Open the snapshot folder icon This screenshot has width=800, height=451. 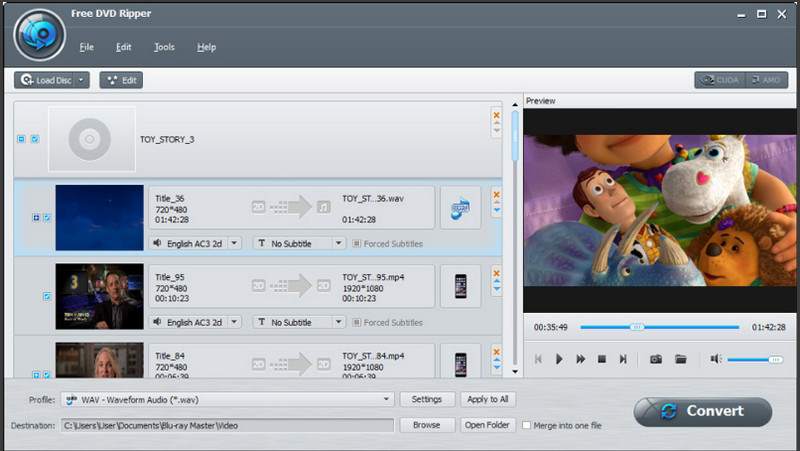pos(680,359)
